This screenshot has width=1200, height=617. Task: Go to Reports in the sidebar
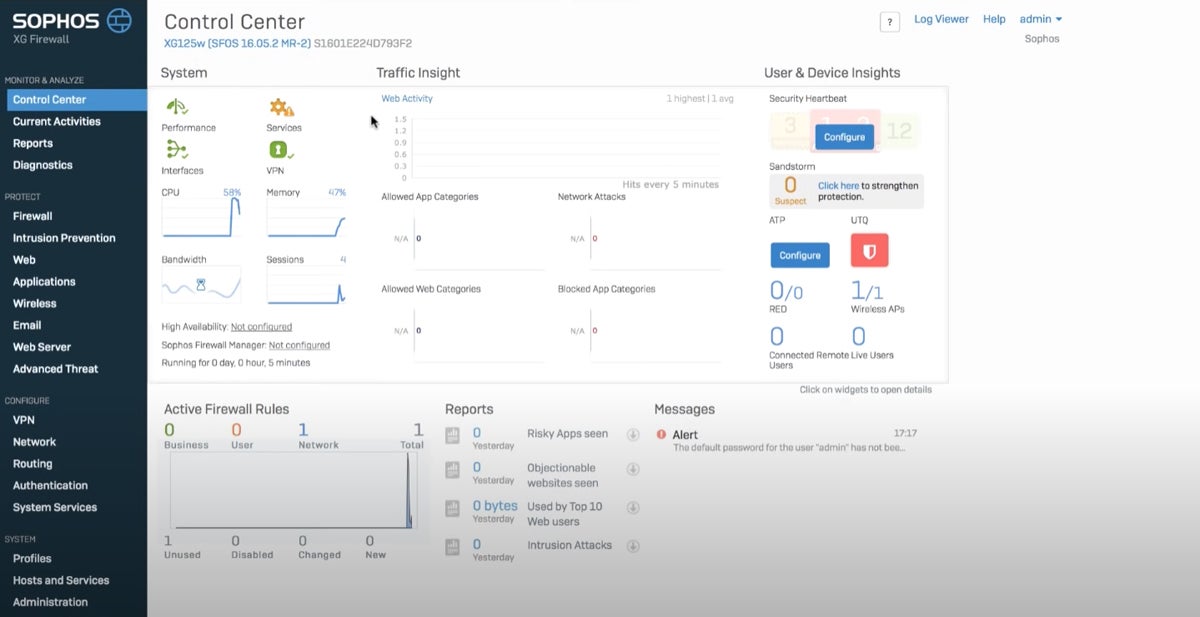[32, 144]
